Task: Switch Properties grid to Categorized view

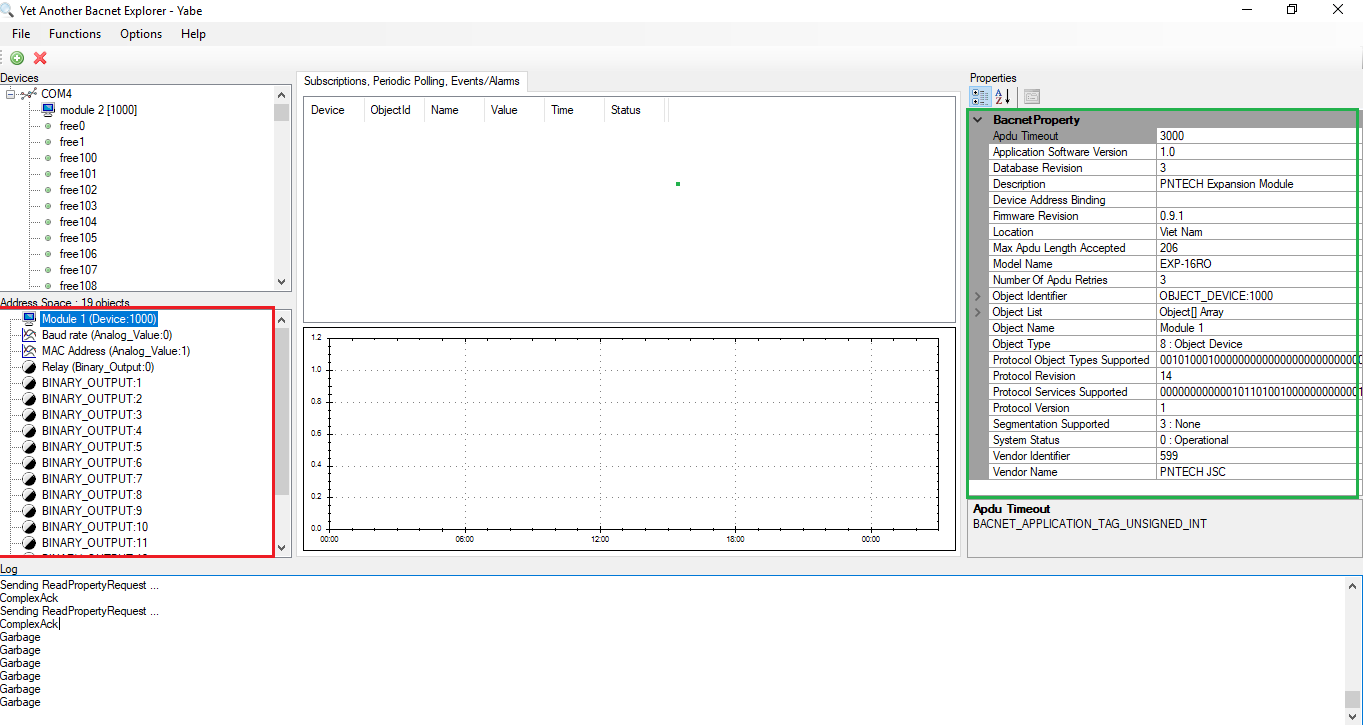Action: (x=980, y=97)
